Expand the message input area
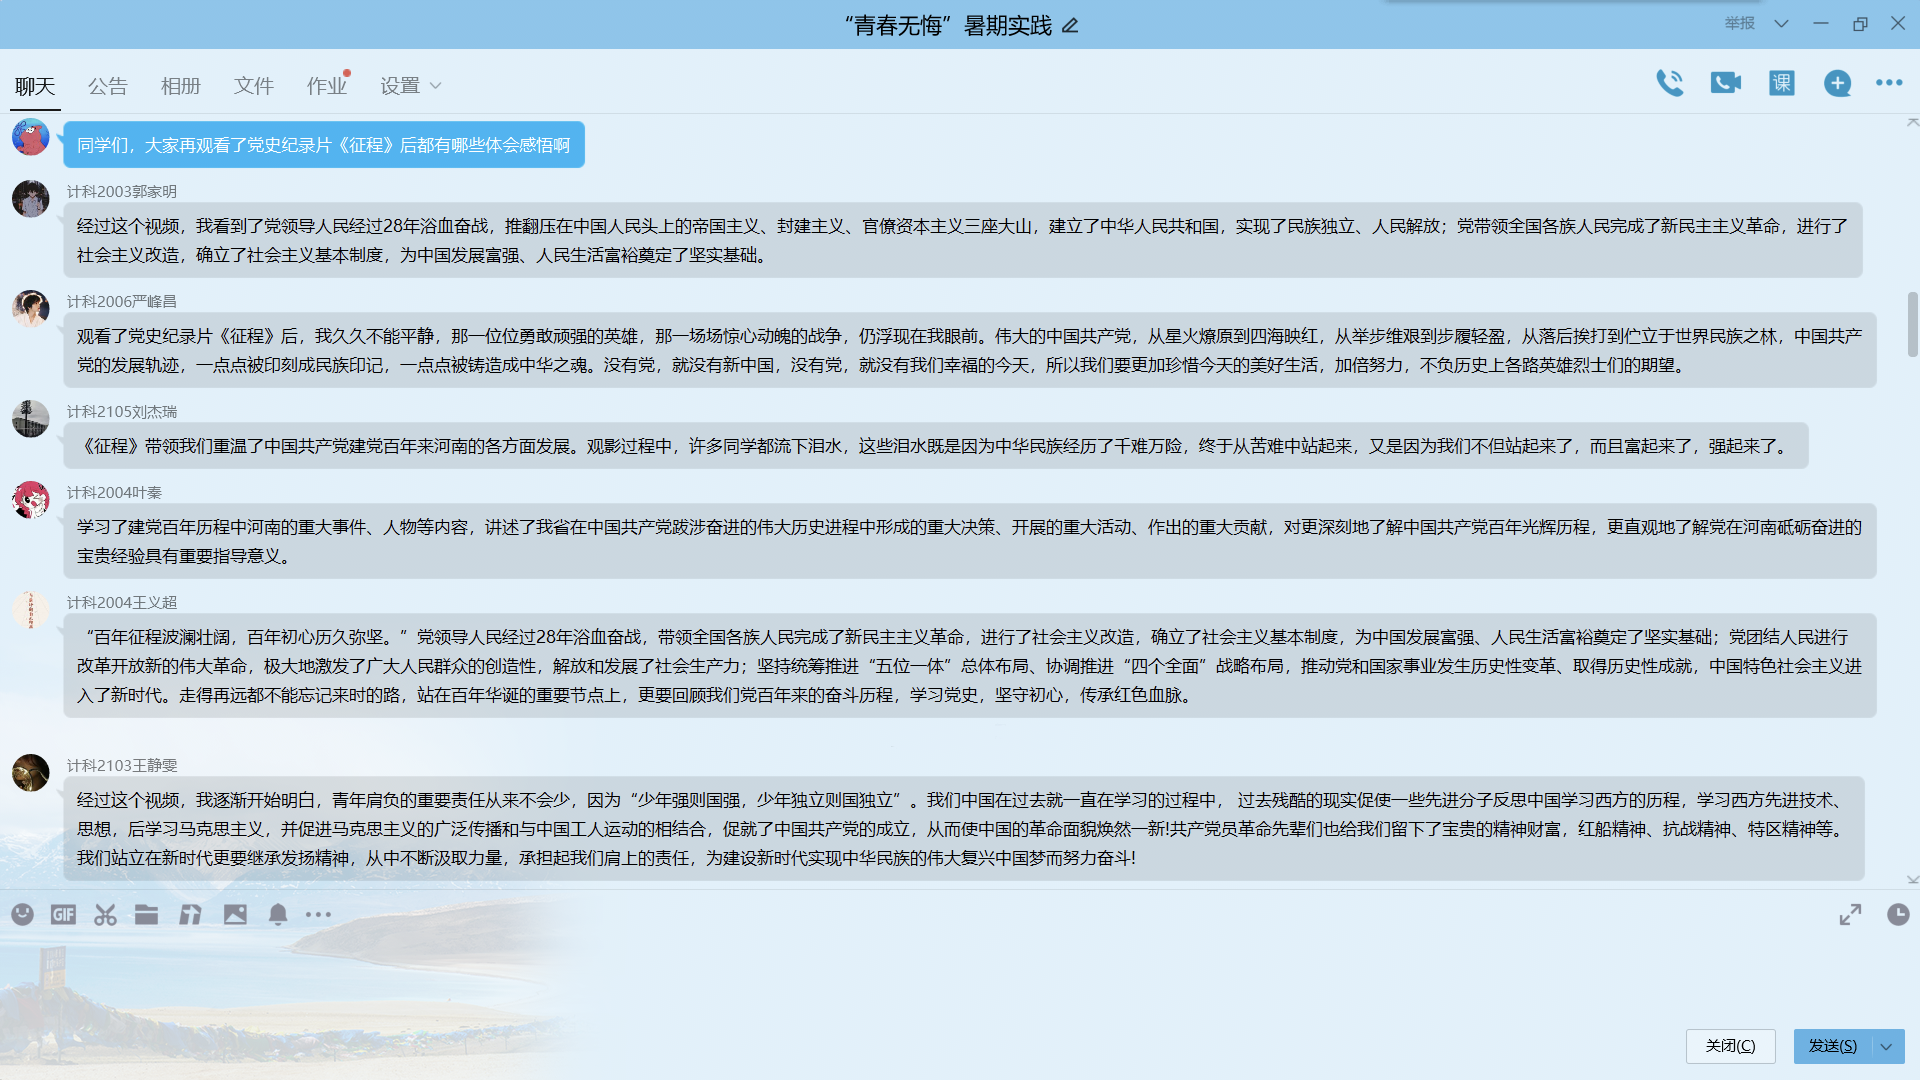The image size is (1920, 1080). tap(1850, 914)
